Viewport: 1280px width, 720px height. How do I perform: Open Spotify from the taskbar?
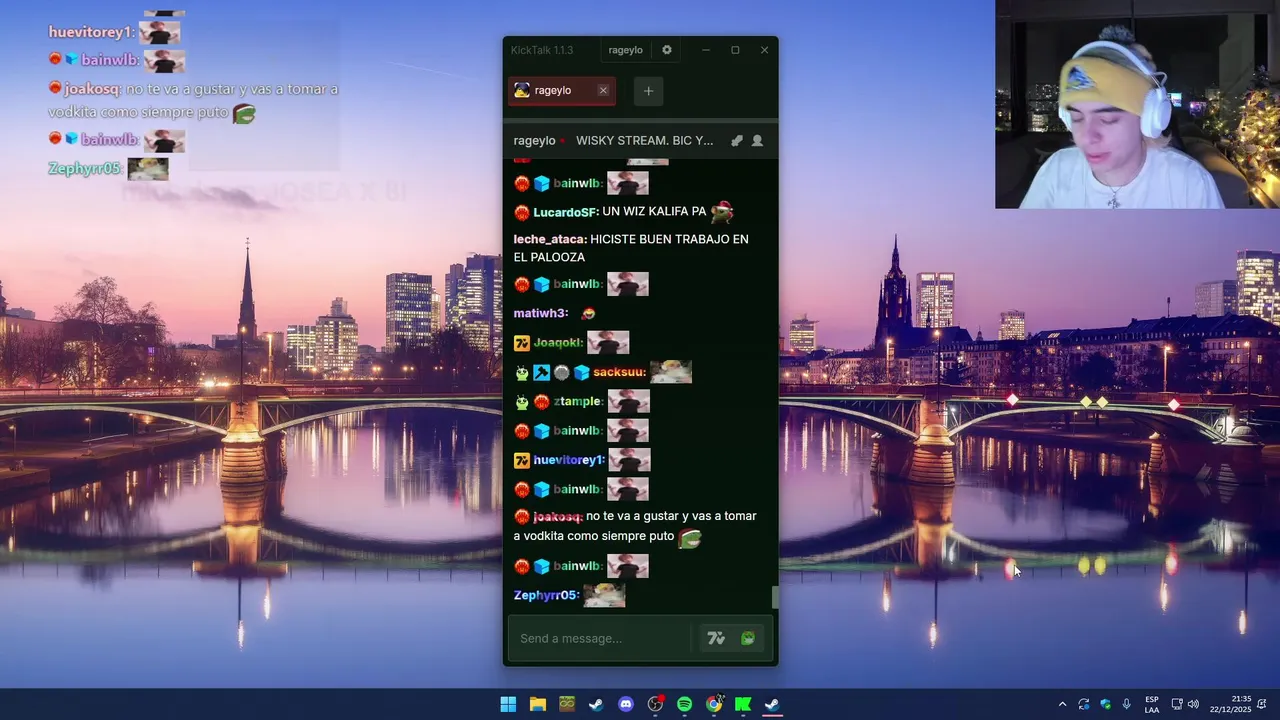(x=684, y=704)
